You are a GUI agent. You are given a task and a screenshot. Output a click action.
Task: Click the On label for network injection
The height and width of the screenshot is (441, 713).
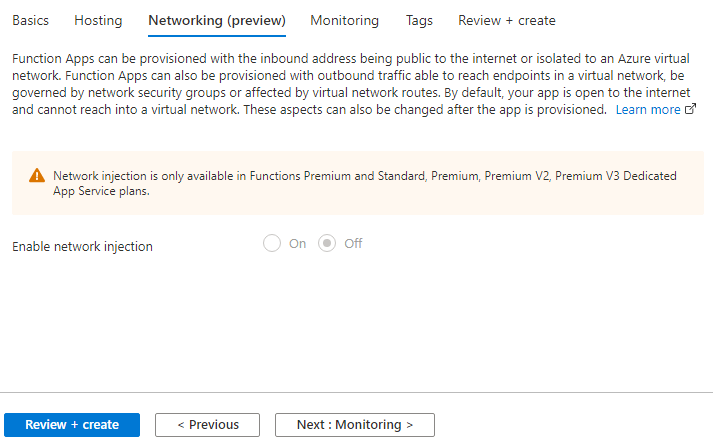pyautogui.click(x=297, y=244)
